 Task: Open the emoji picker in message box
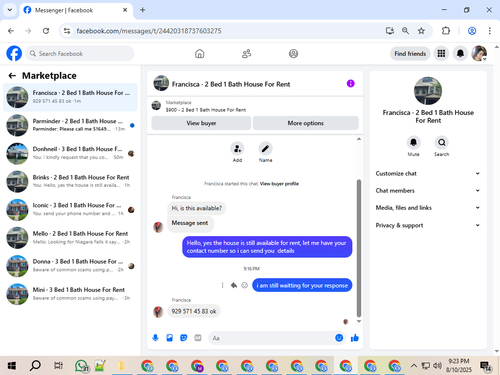click(x=339, y=338)
